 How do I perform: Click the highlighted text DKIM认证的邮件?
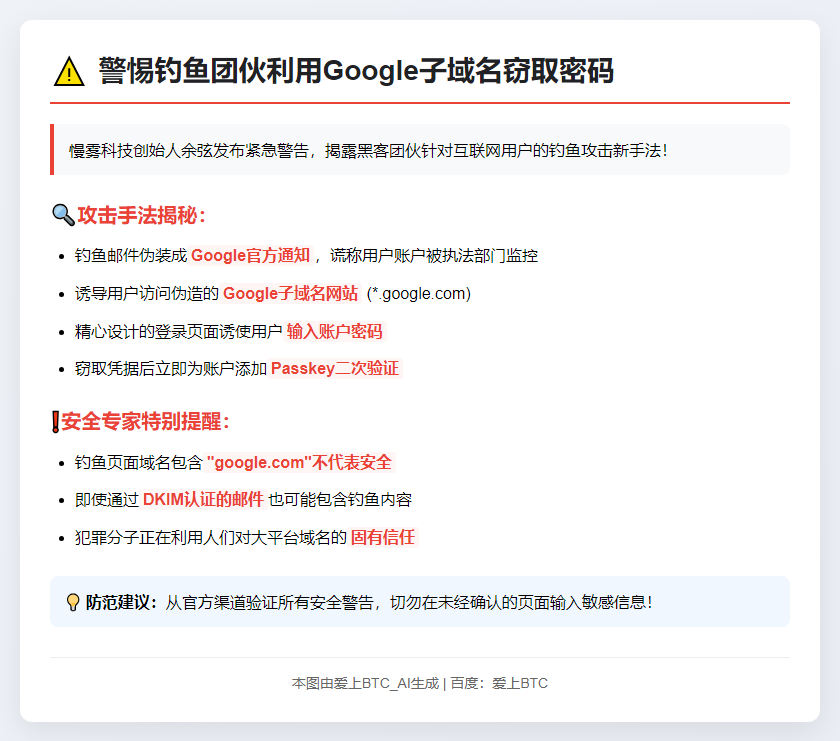(x=203, y=500)
